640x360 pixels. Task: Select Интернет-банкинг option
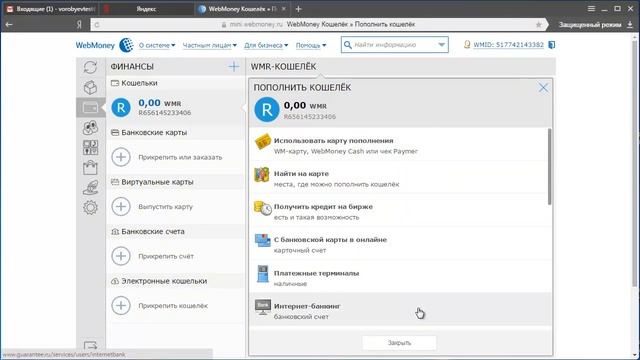coord(399,310)
